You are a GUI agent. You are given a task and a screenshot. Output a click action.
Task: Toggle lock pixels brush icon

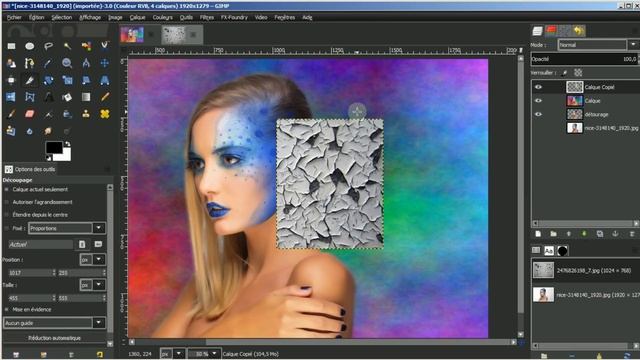(564, 73)
